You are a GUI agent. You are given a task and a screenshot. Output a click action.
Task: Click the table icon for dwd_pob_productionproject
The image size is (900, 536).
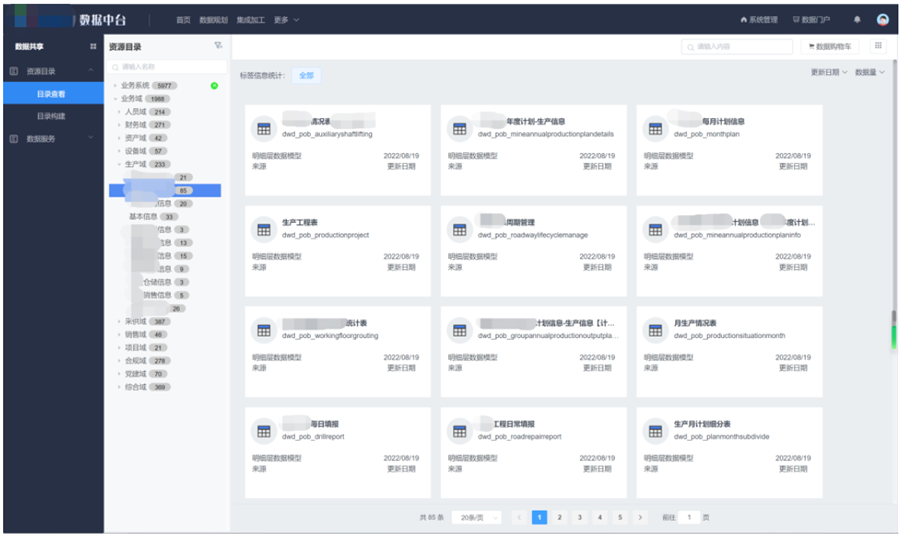click(x=263, y=230)
